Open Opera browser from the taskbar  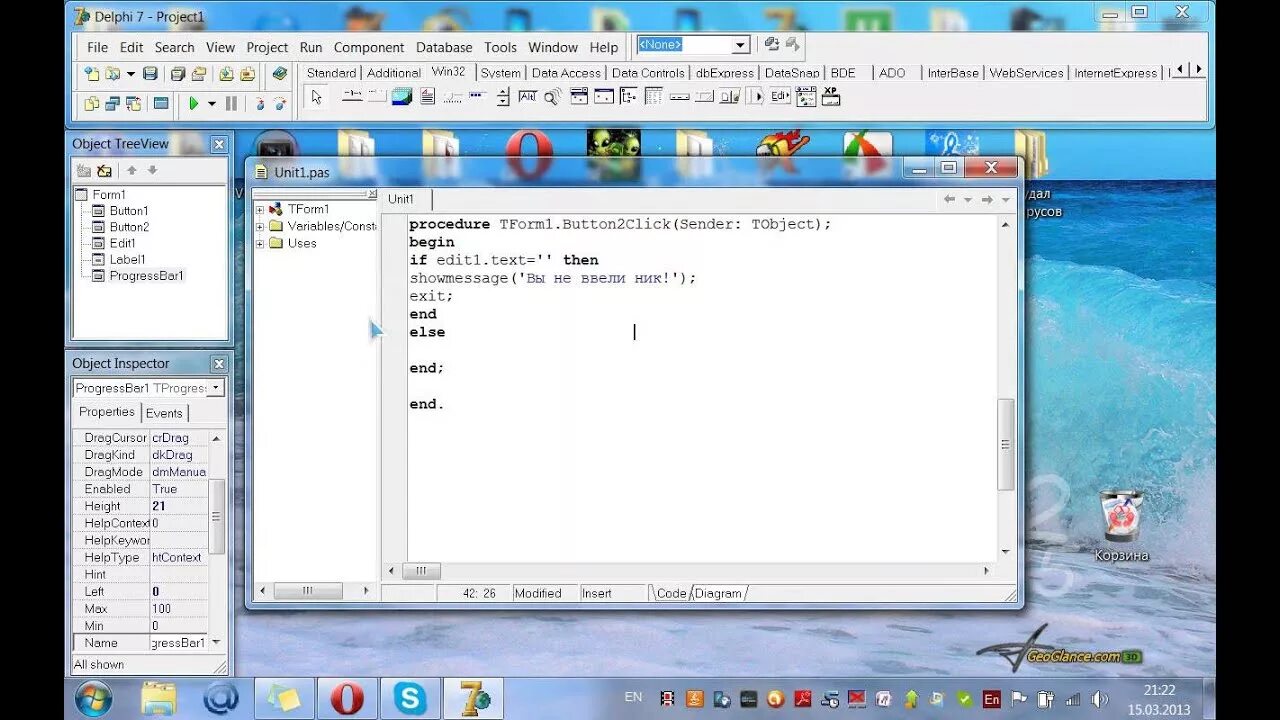347,698
